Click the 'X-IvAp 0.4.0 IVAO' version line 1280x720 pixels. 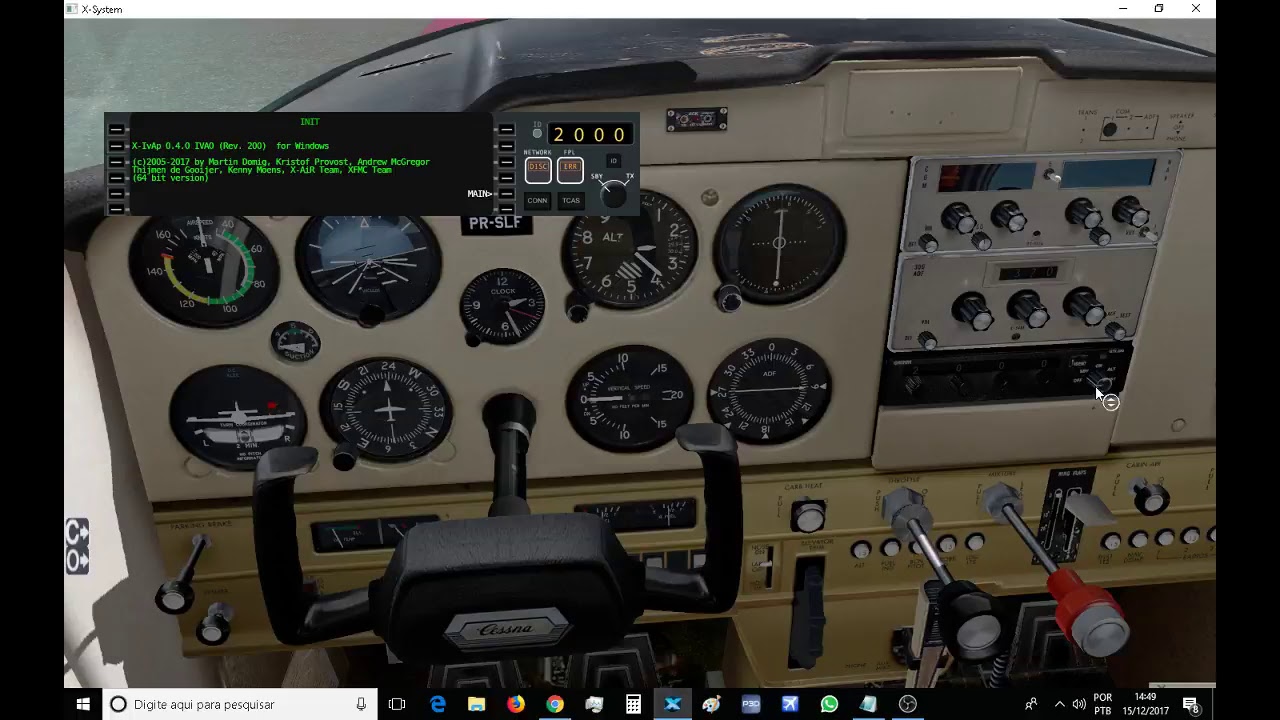(230, 146)
